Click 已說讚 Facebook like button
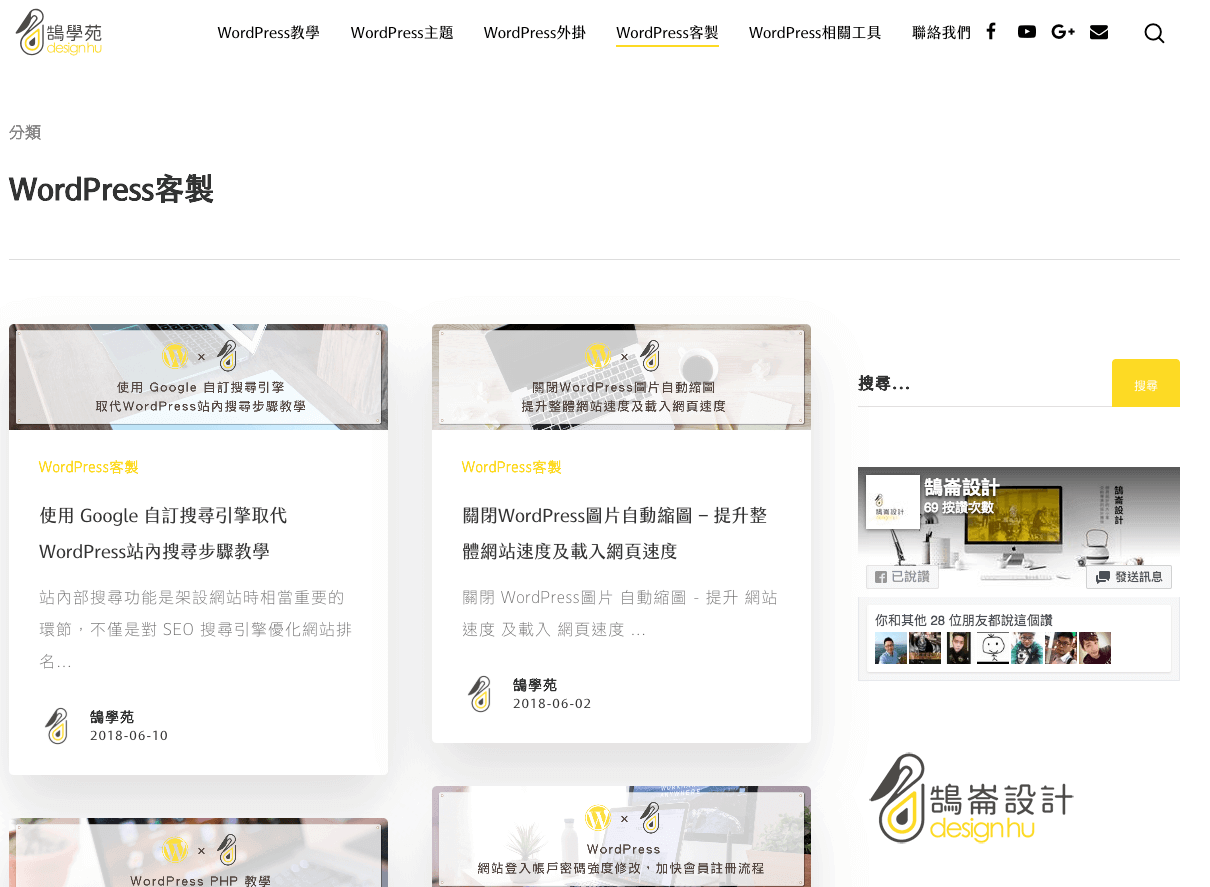Viewport: 1210px width, 887px height. coord(902,577)
